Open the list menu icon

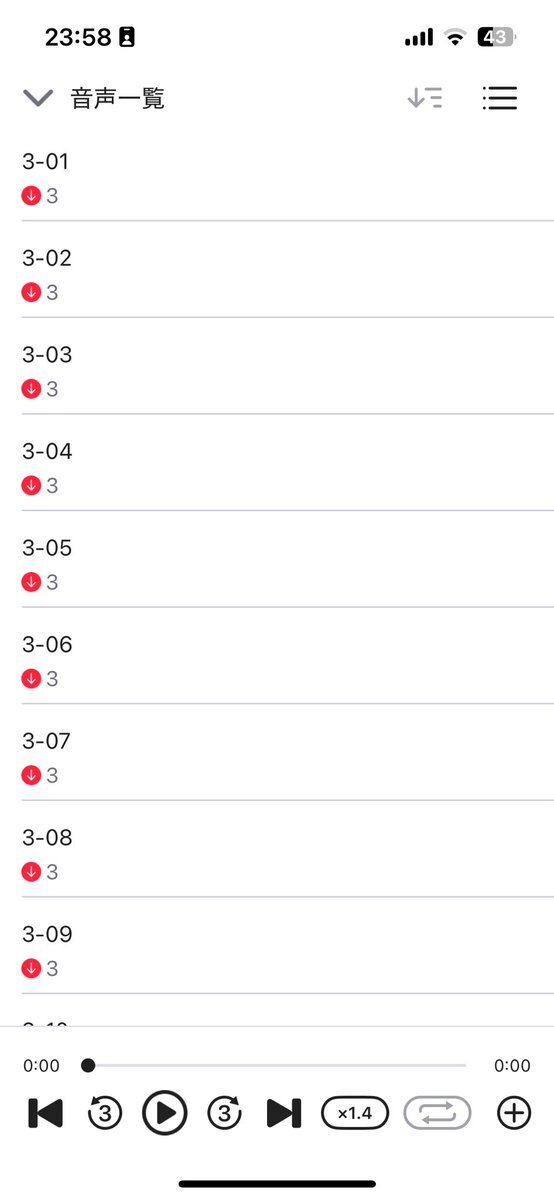coord(500,98)
